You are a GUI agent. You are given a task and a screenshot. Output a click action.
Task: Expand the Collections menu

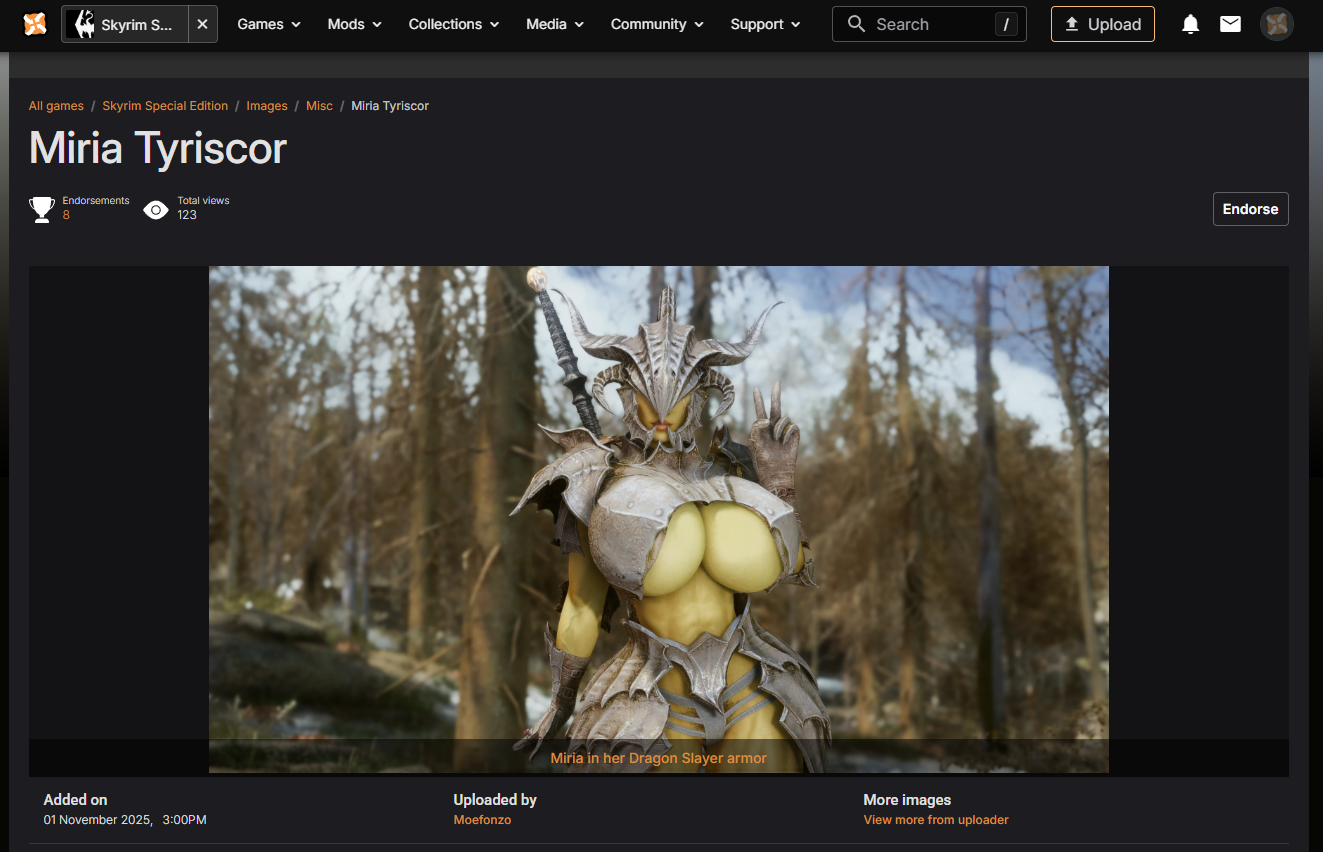[x=454, y=24]
